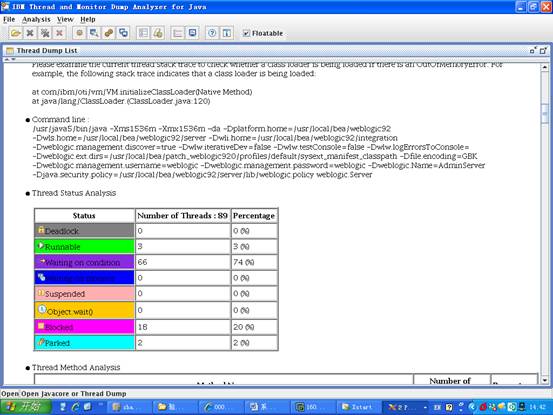
Task: Open the Help menu
Action: (x=88, y=19)
